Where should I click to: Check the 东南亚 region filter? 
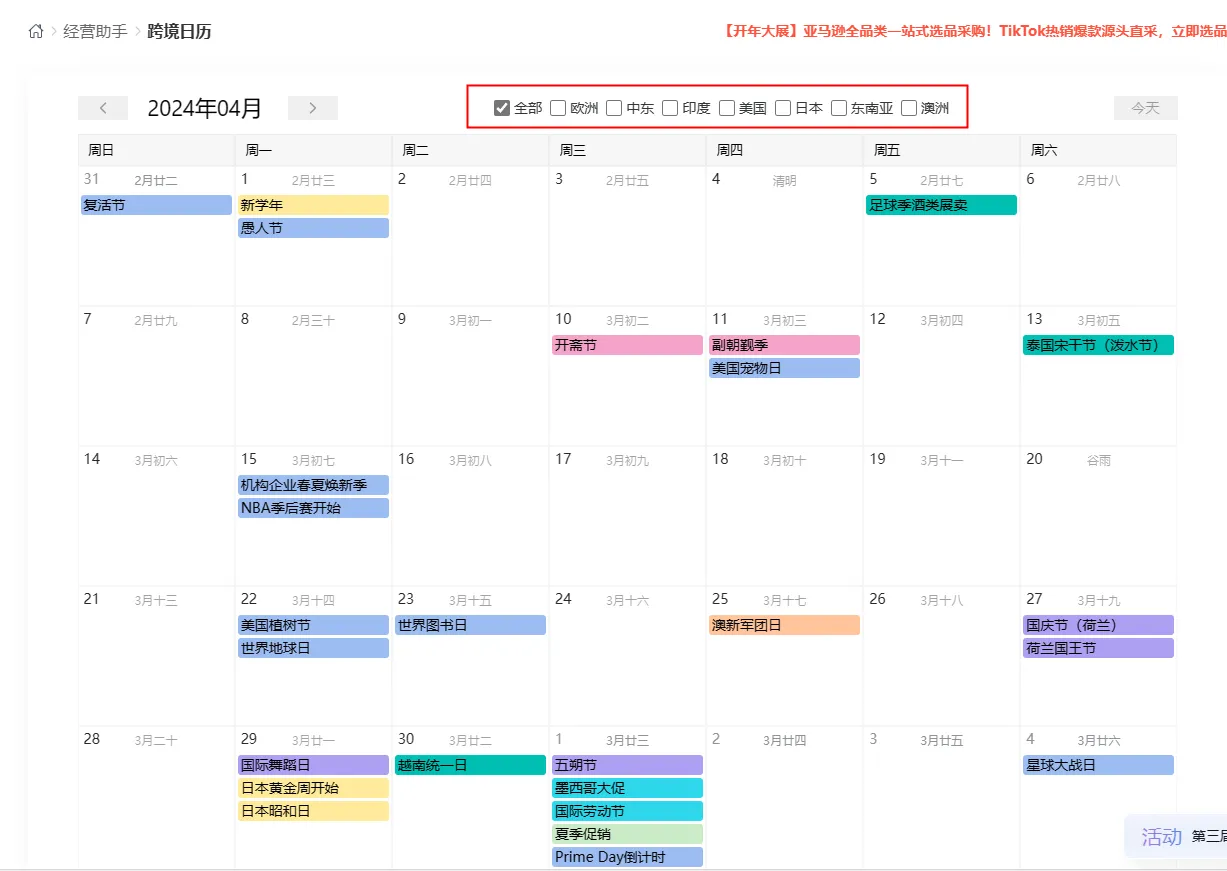[839, 108]
